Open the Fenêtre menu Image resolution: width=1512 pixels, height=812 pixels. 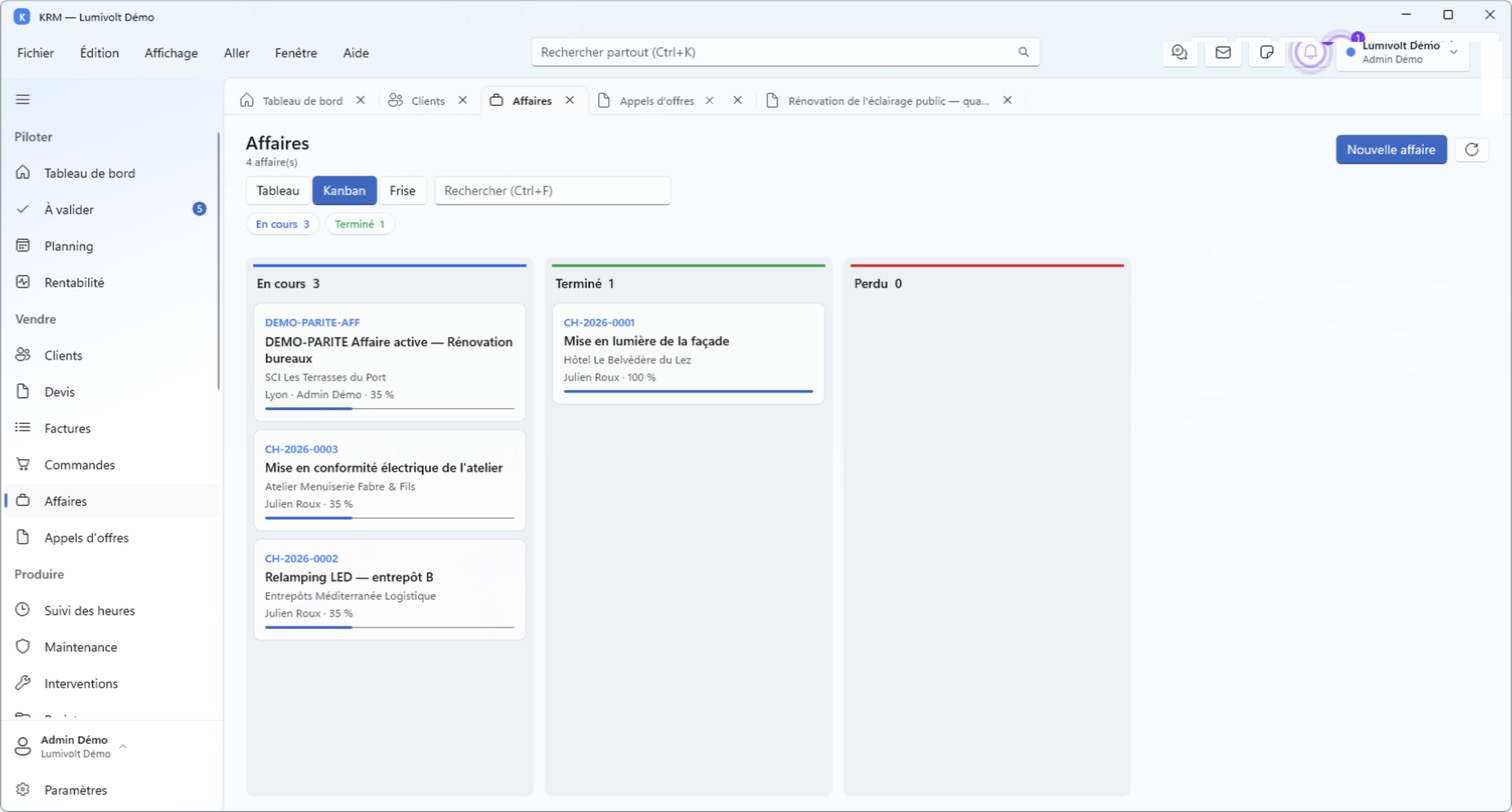[296, 53]
